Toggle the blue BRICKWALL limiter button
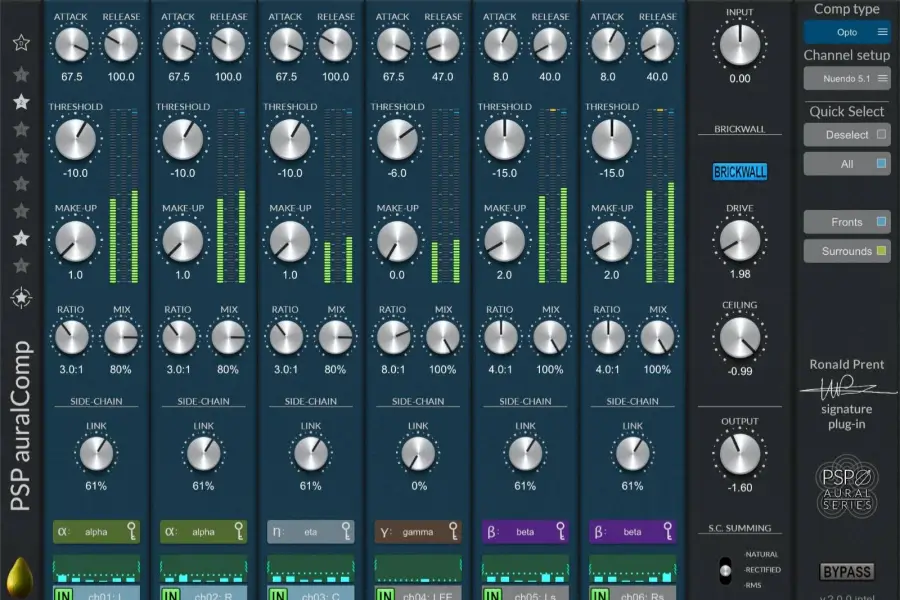Screen dimensions: 900x600 740,172
